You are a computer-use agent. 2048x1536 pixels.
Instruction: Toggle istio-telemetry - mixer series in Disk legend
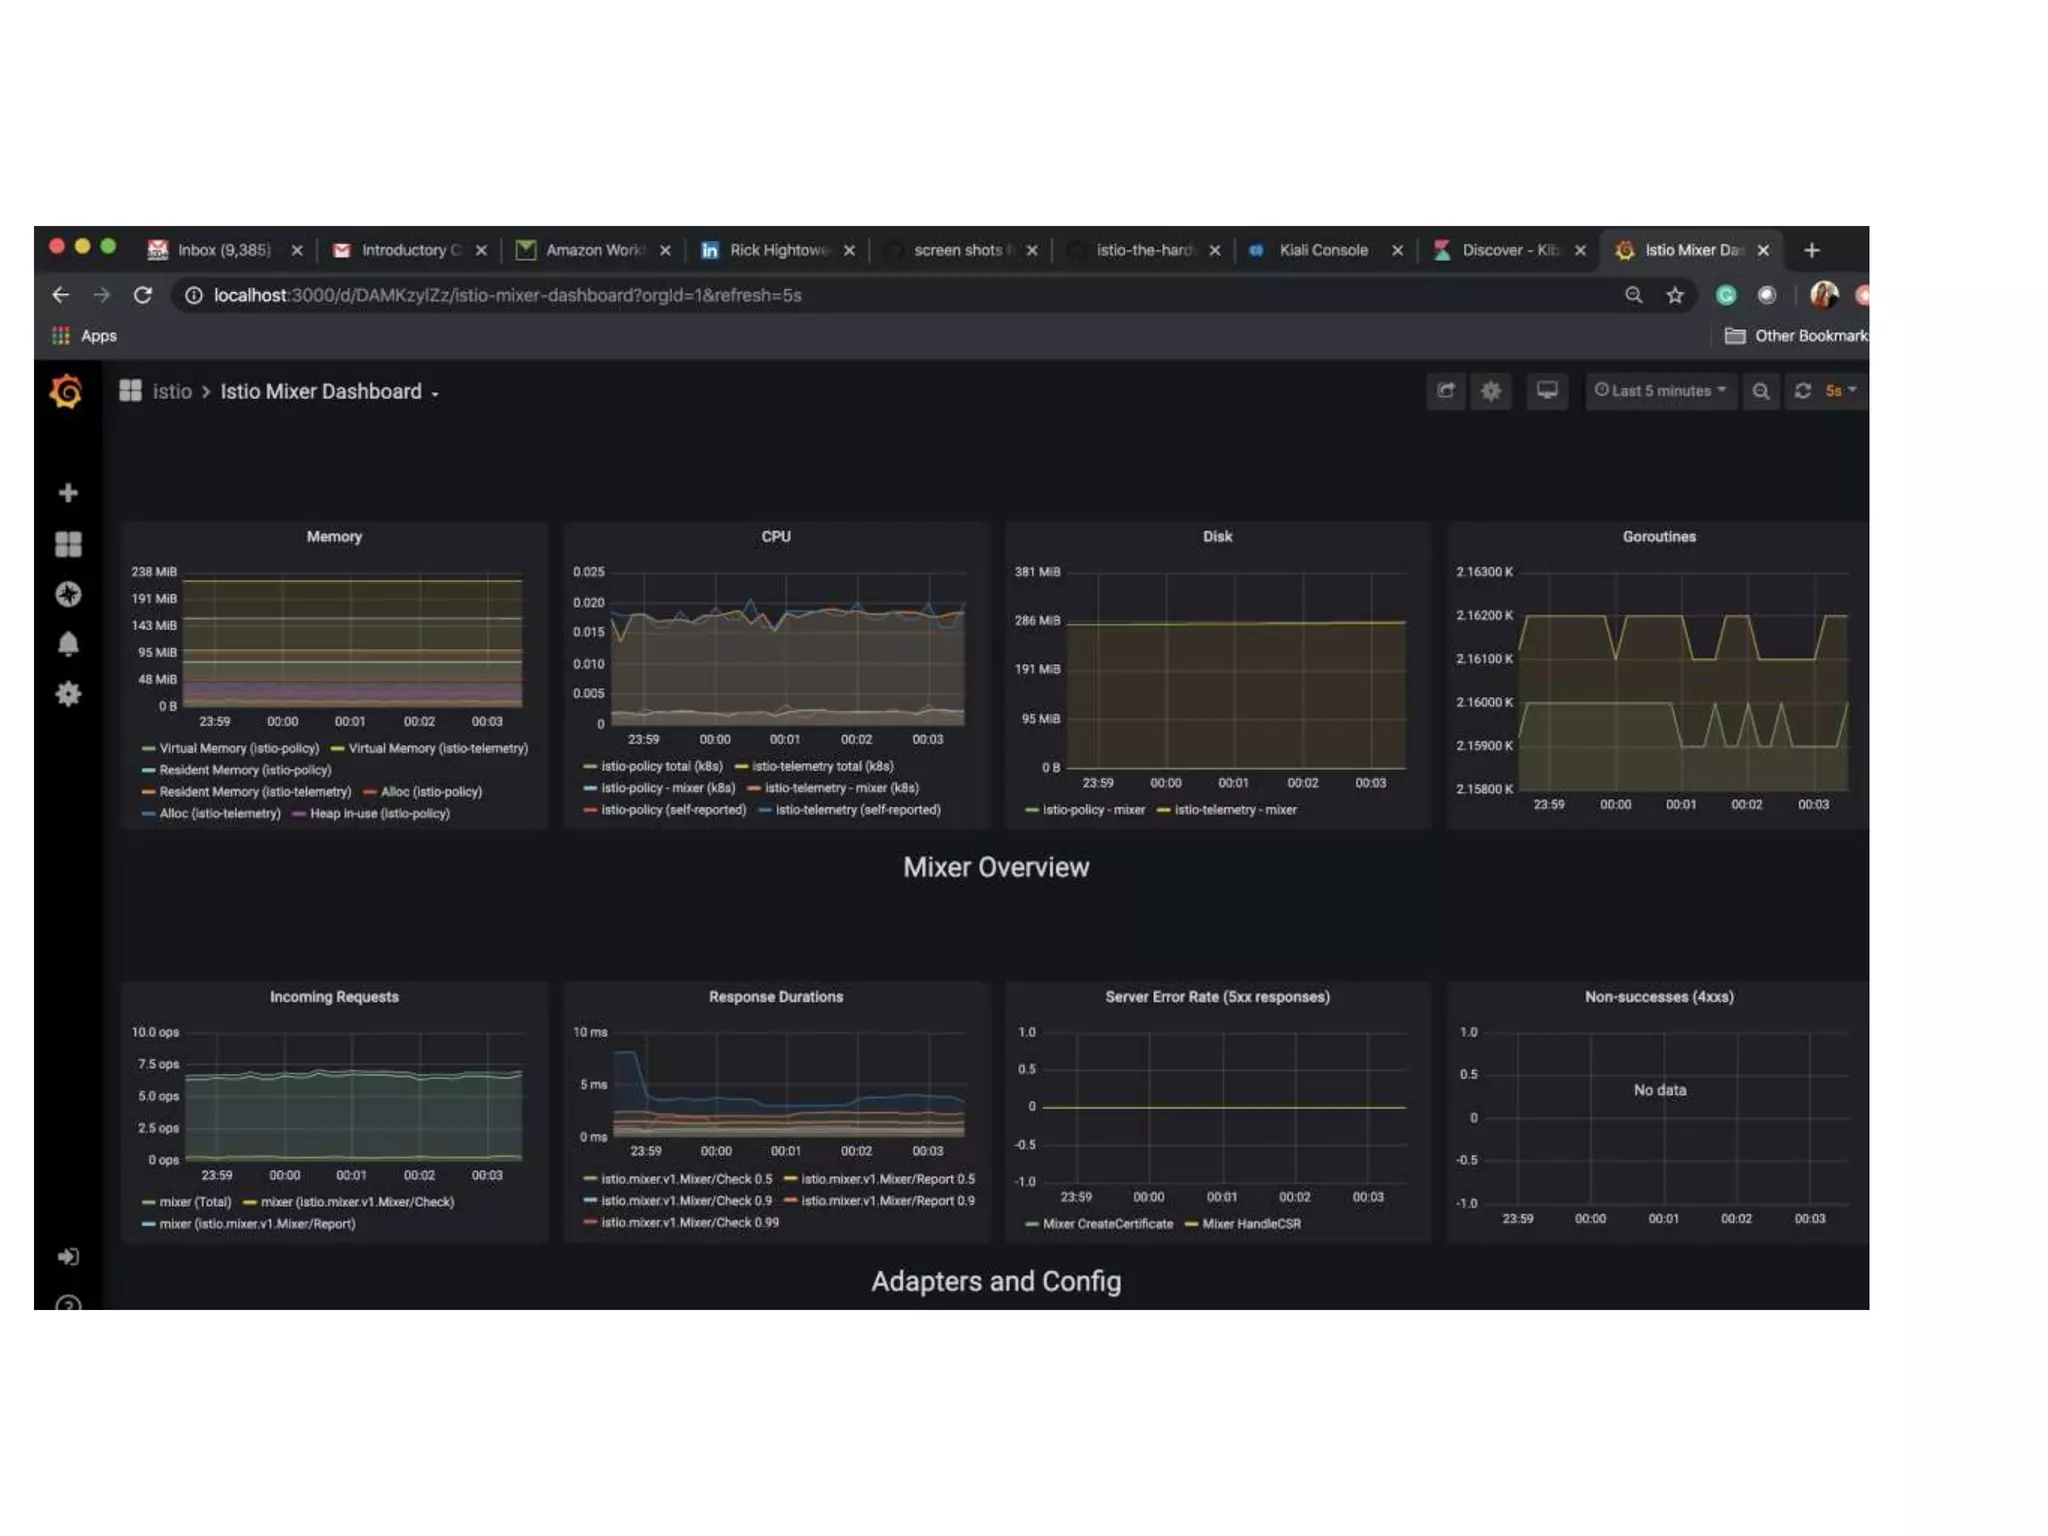click(1235, 810)
